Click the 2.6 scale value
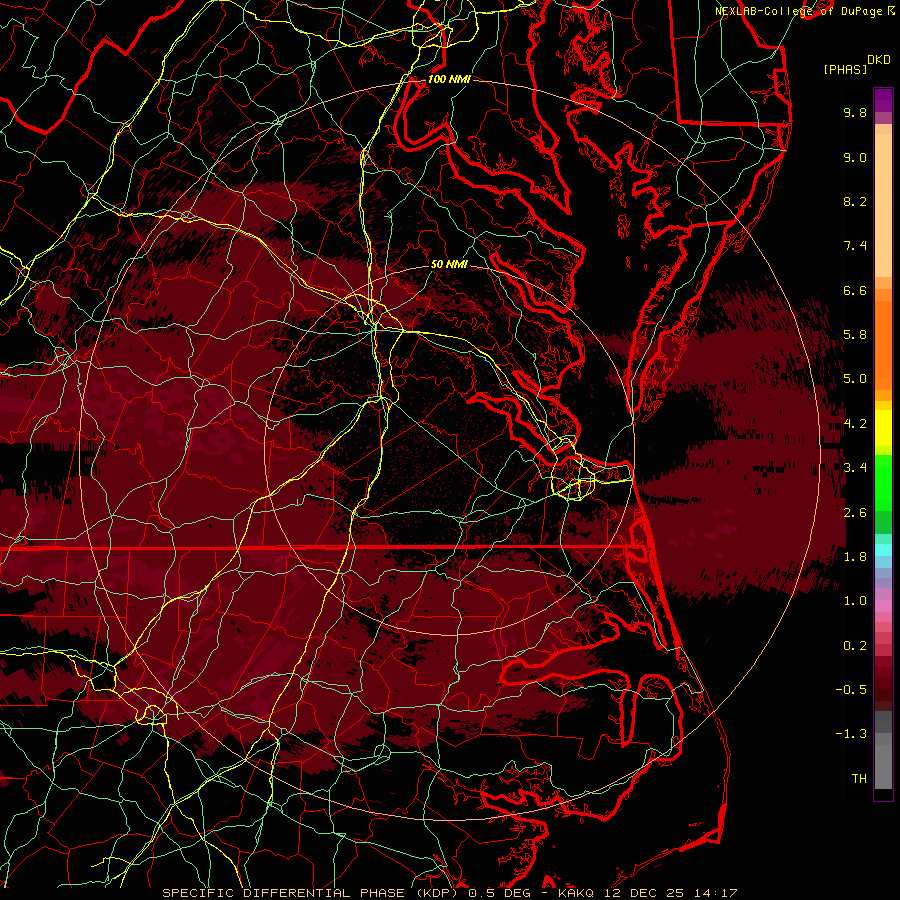The image size is (900, 900). (x=855, y=513)
